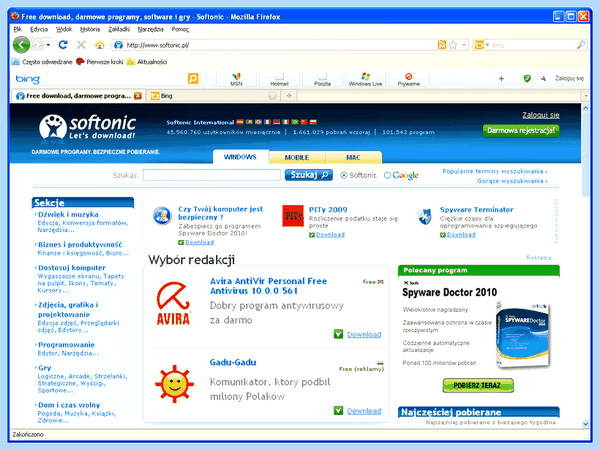
Task: Open Windows Live from the Bing toolbar
Action: 365,79
